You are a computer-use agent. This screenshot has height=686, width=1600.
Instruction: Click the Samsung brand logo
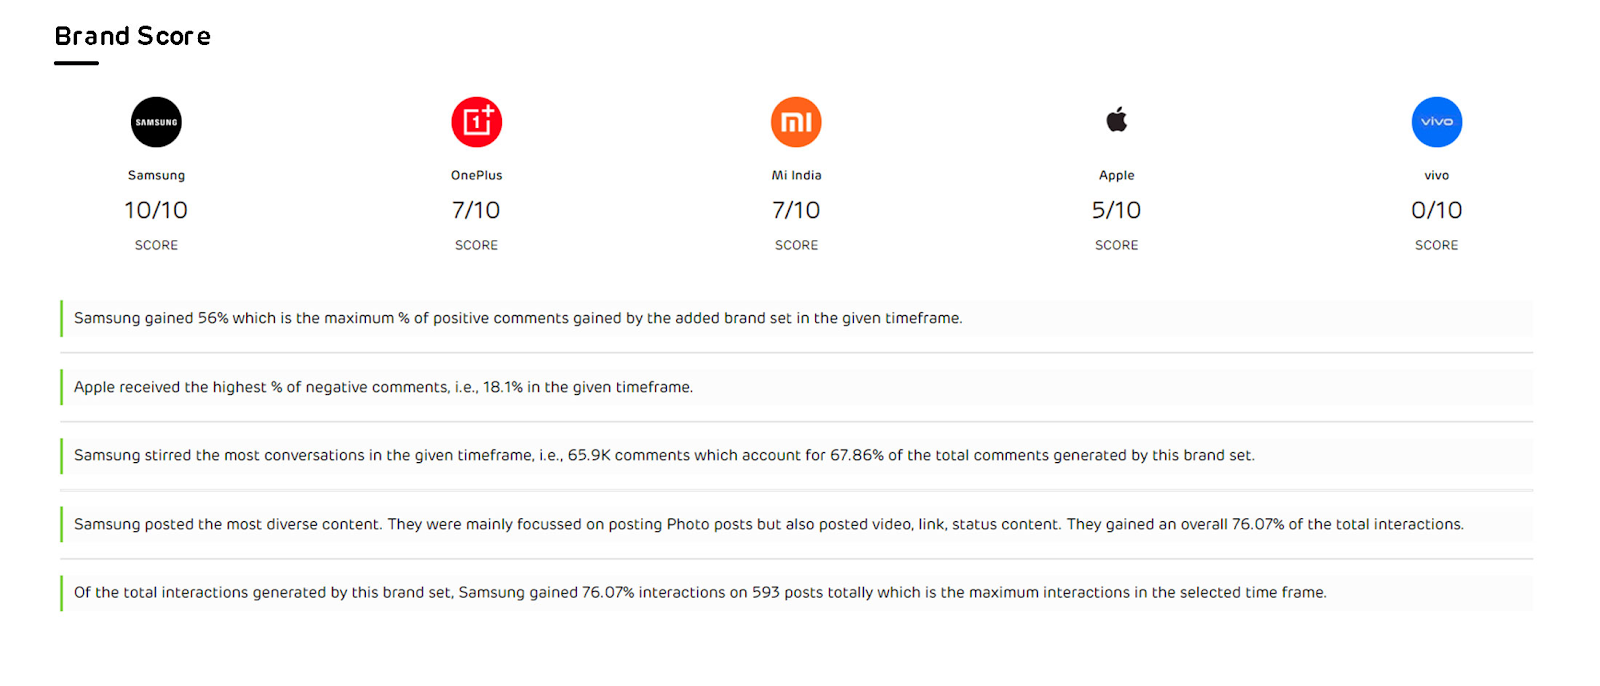pyautogui.click(x=156, y=122)
